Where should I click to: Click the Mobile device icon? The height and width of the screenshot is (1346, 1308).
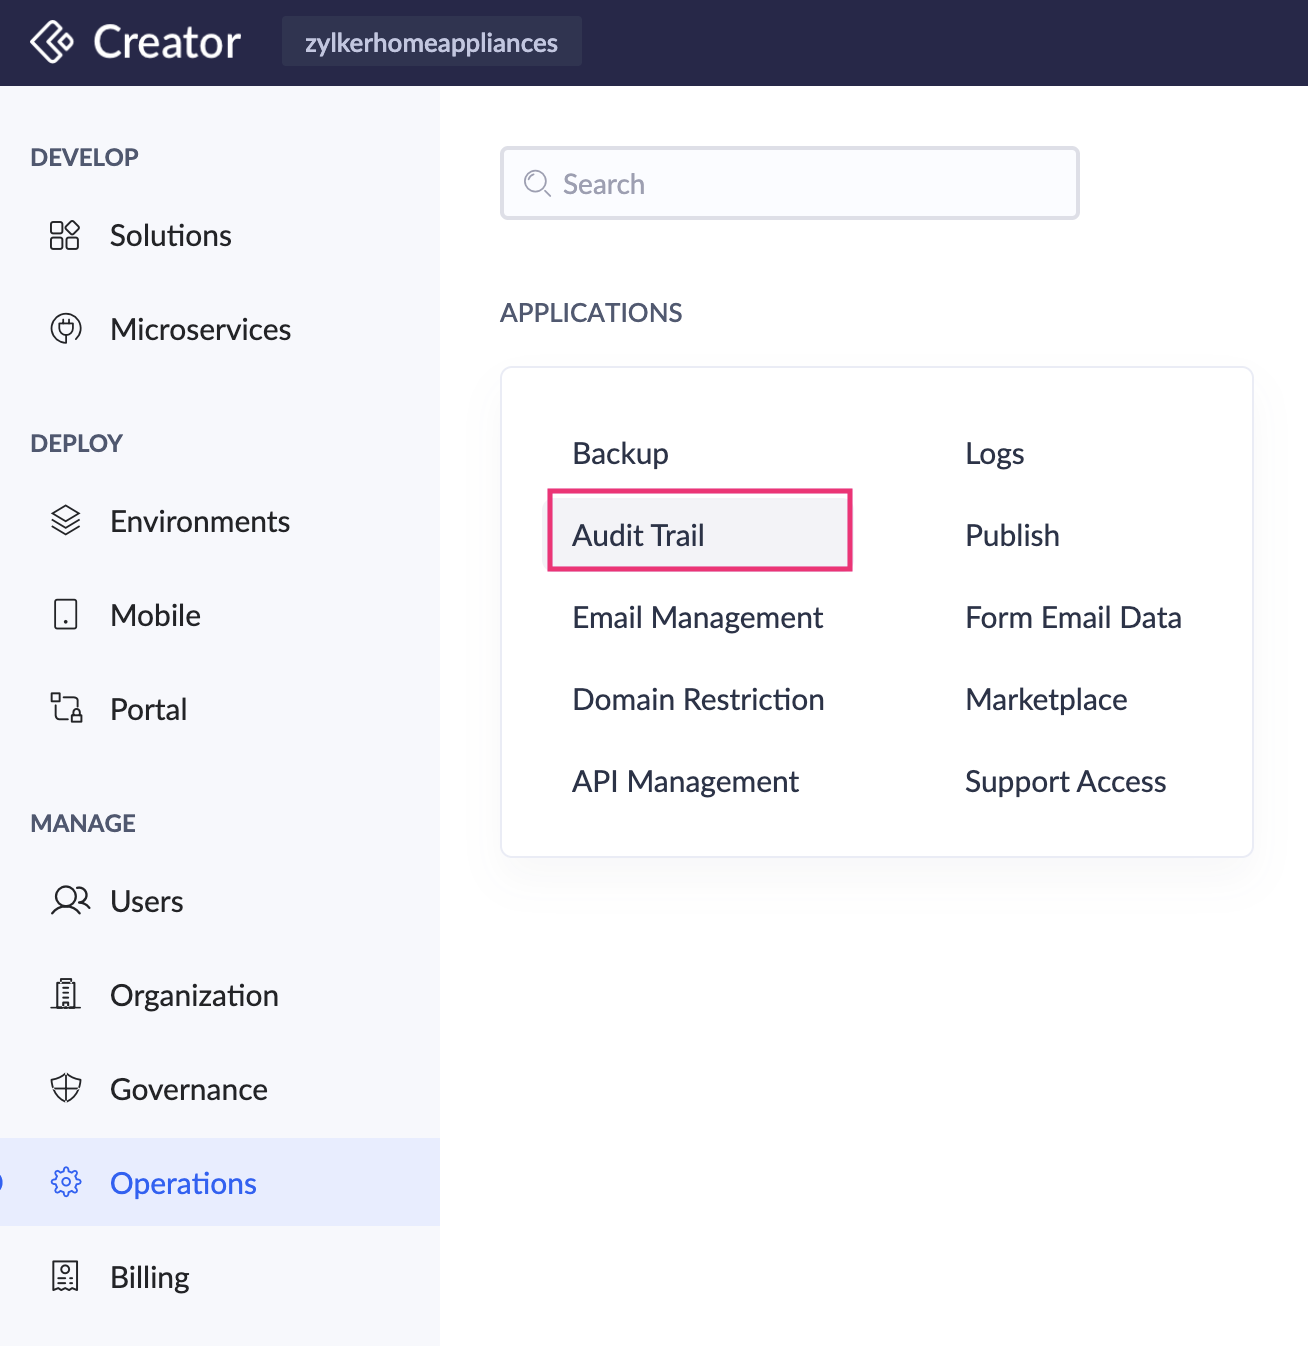click(66, 615)
